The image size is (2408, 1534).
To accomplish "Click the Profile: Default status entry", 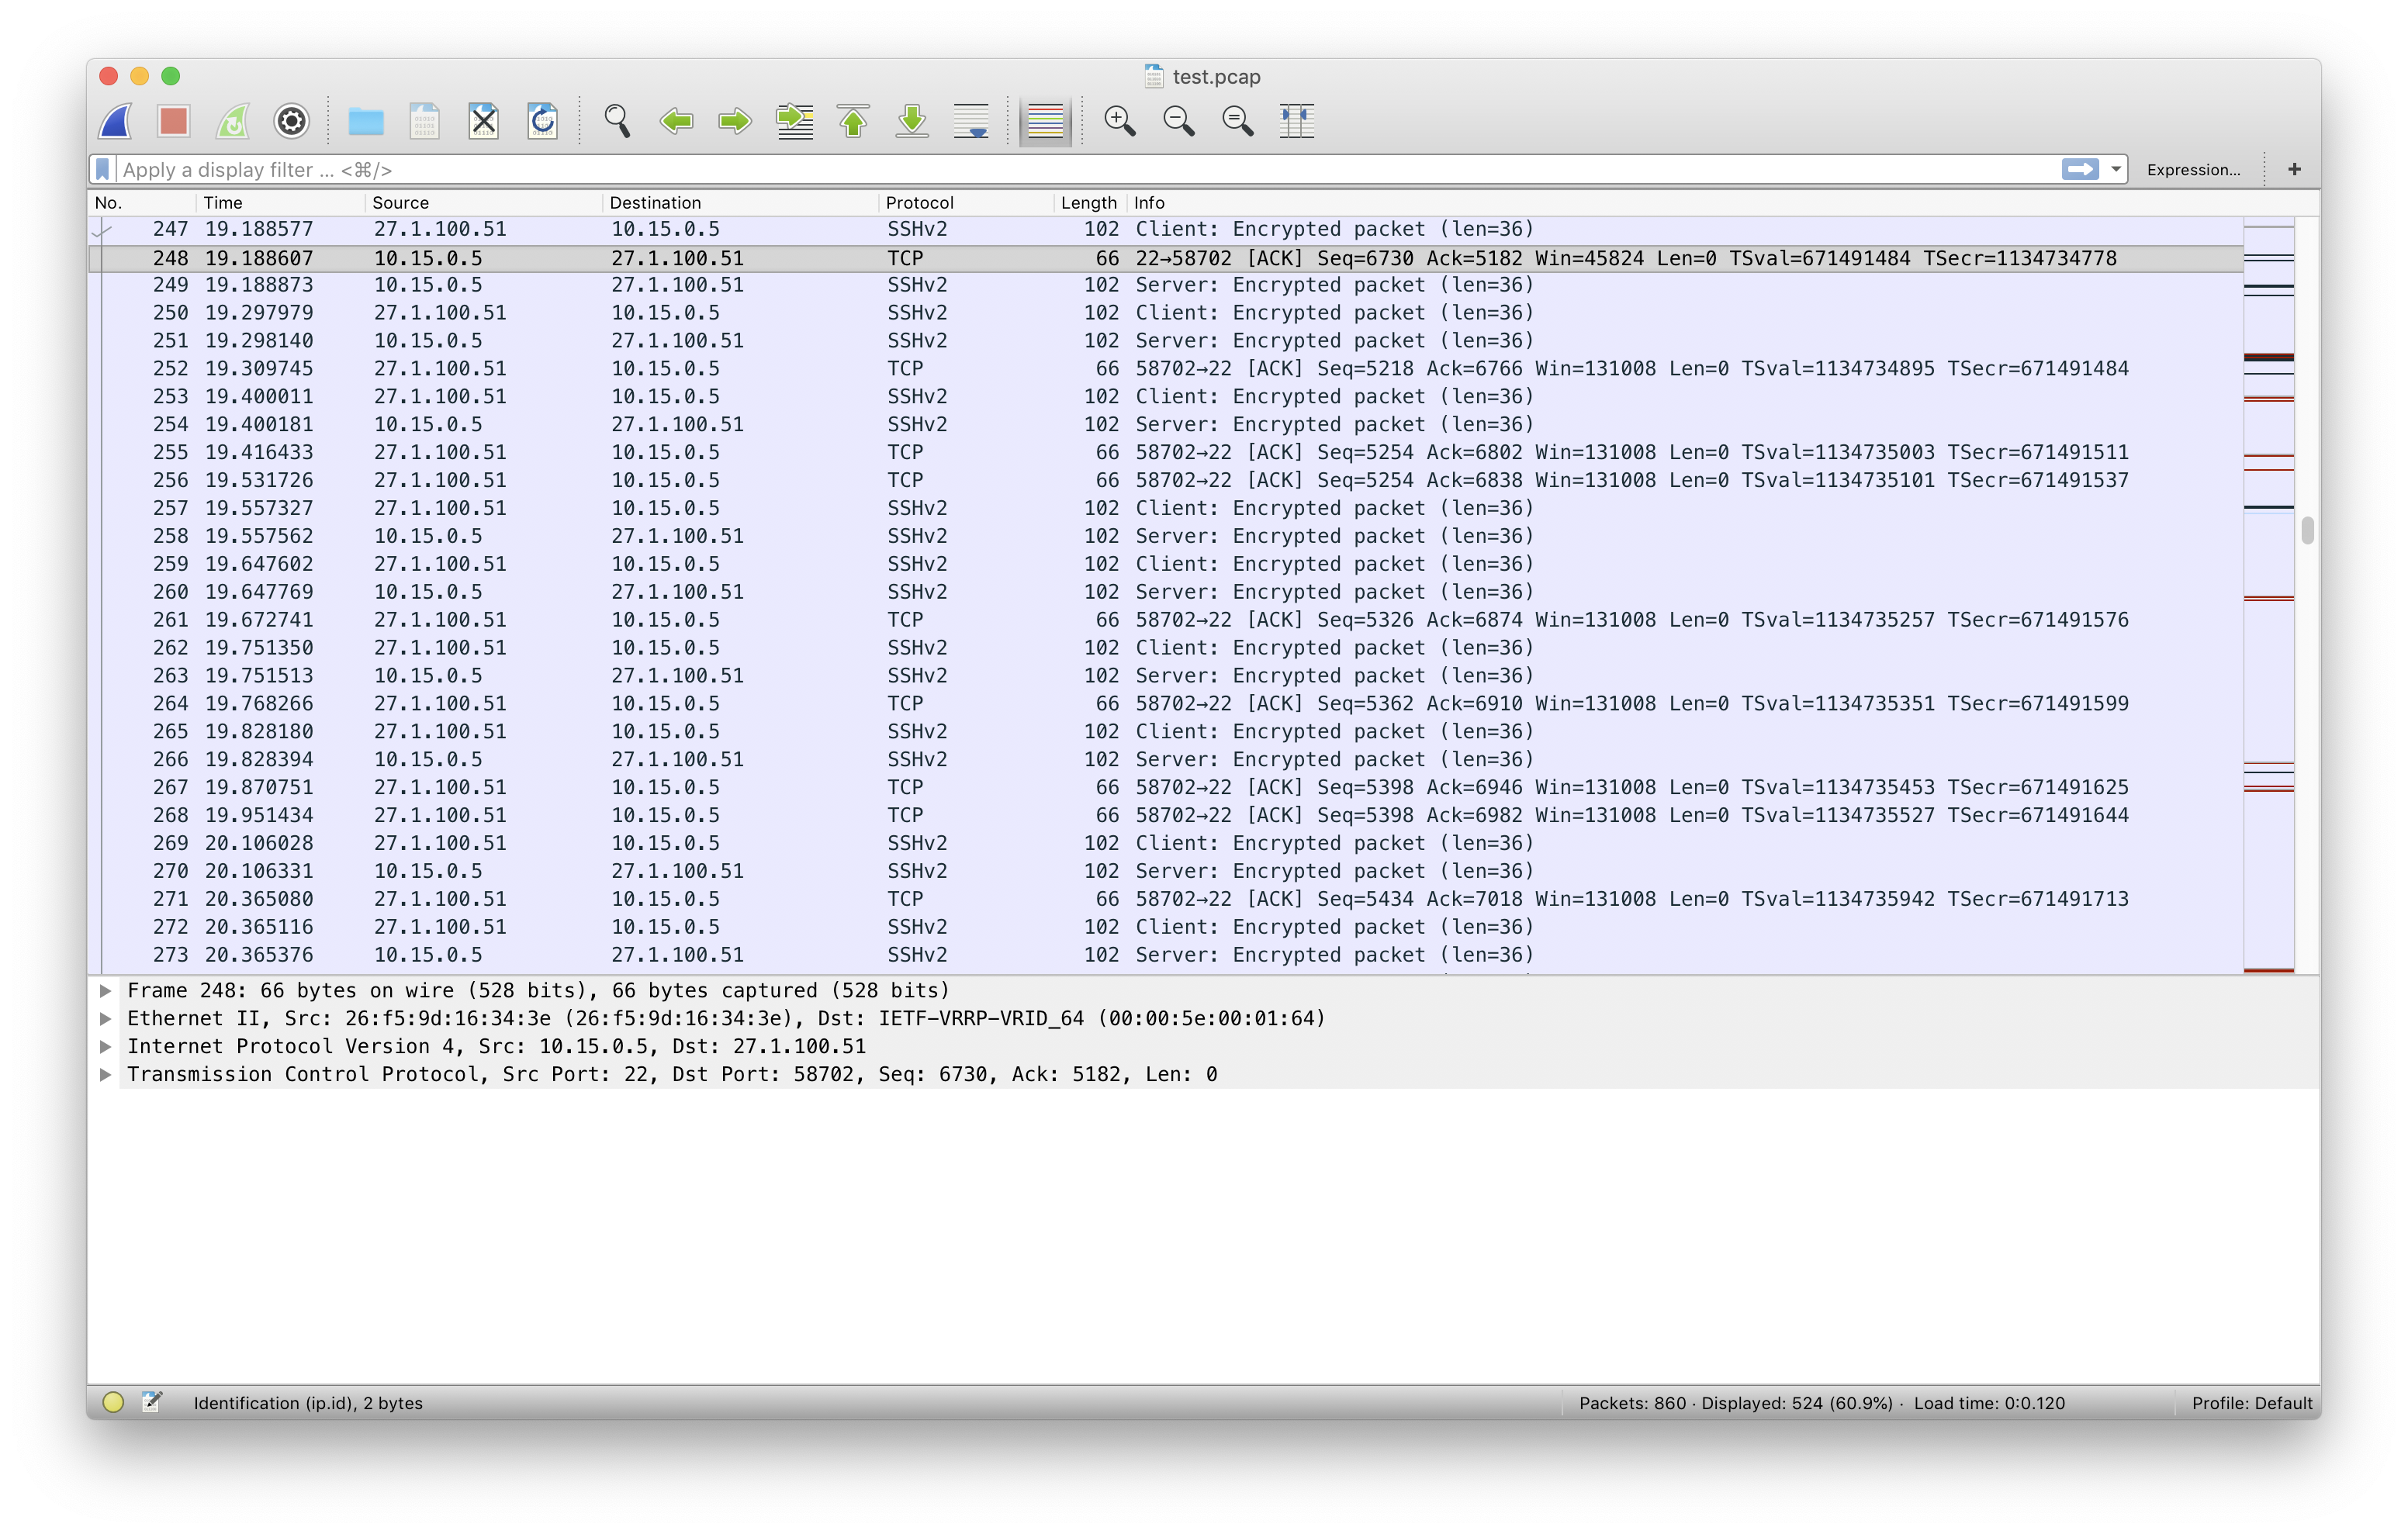I will [x=2251, y=1402].
